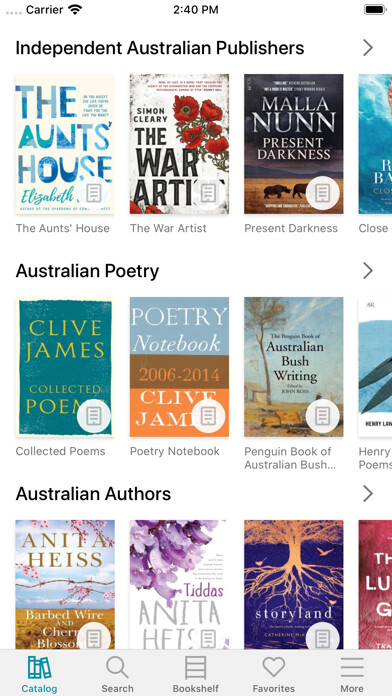Tap ebook badge on Present Darkness cover

click(322, 193)
